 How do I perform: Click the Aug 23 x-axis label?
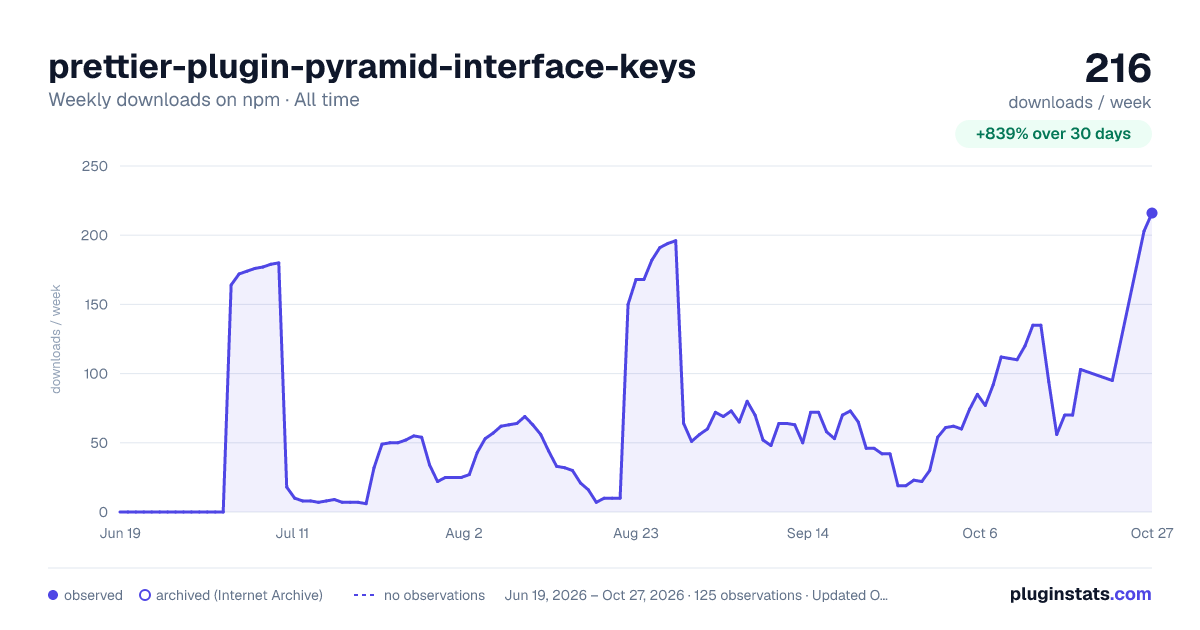click(636, 533)
